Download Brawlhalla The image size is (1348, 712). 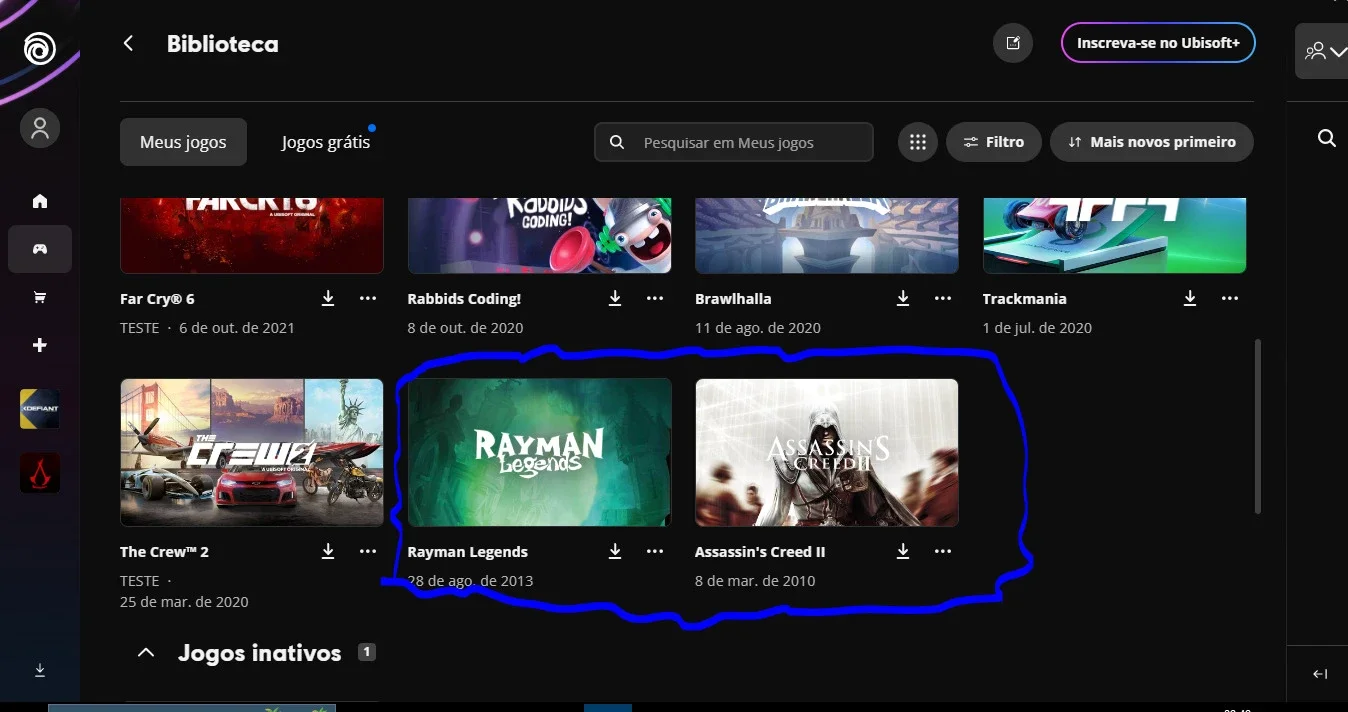pos(903,298)
